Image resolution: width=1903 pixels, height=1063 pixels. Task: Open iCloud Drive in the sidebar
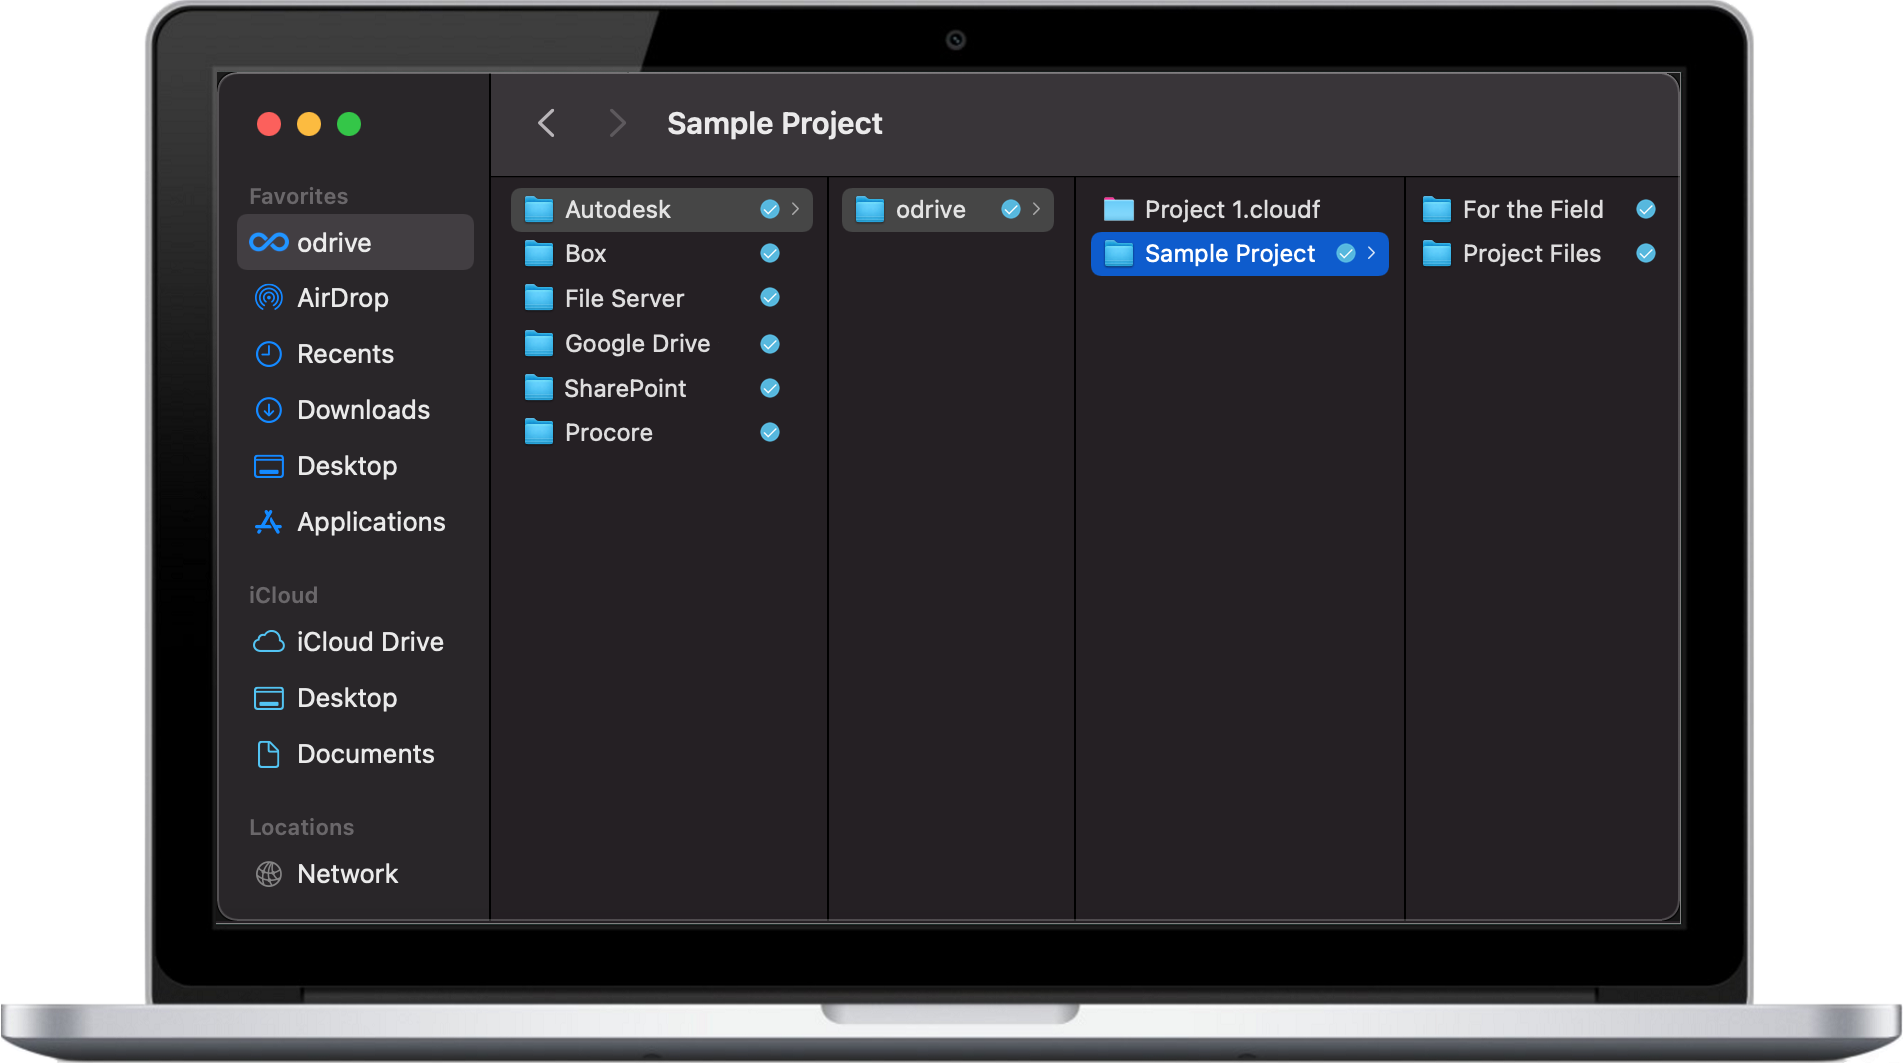pos(370,641)
